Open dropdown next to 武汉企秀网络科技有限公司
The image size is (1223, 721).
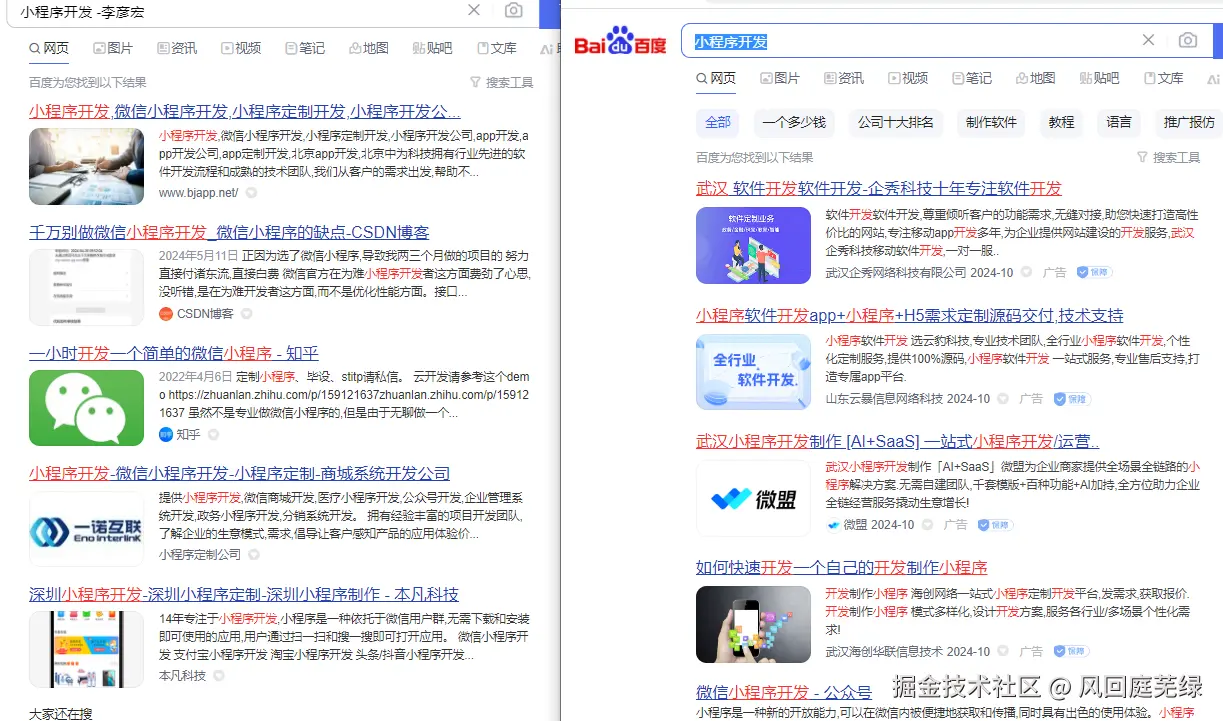[1026, 272]
